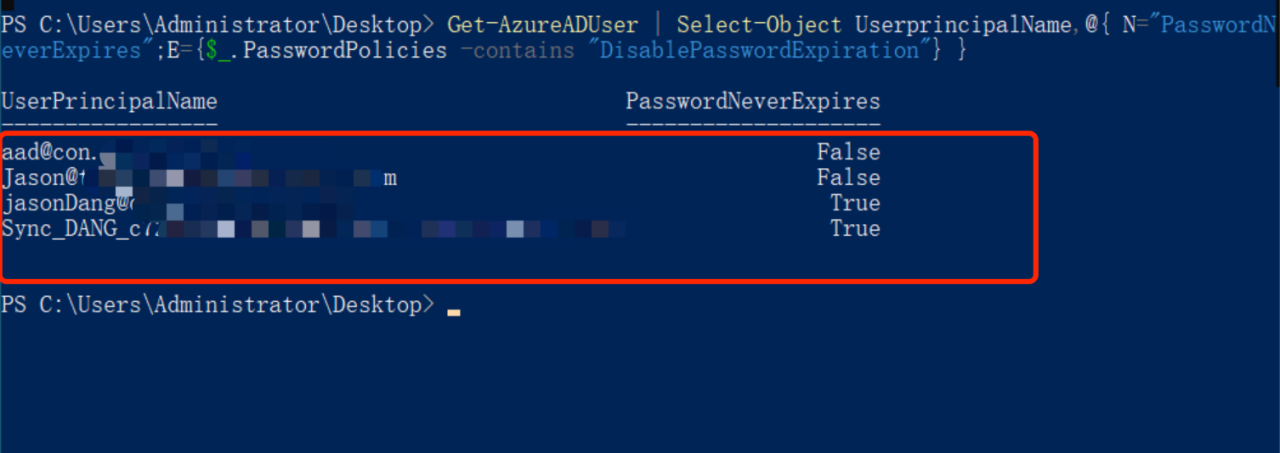Click the True value for jasonDang@
This screenshot has height=453, width=1280.
pos(855,203)
